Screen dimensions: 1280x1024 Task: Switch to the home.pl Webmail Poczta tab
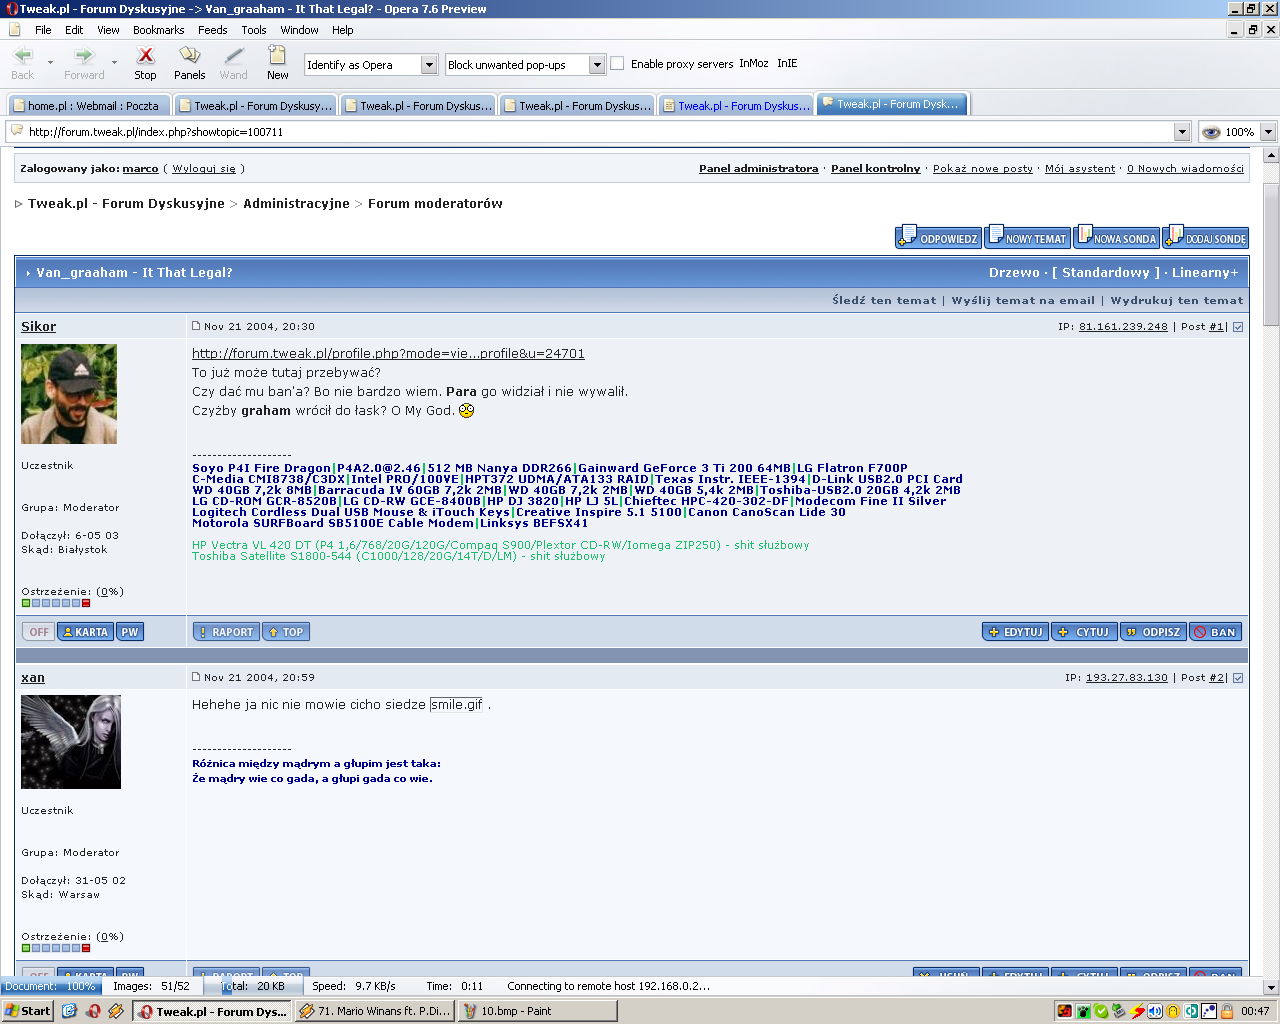(87, 105)
